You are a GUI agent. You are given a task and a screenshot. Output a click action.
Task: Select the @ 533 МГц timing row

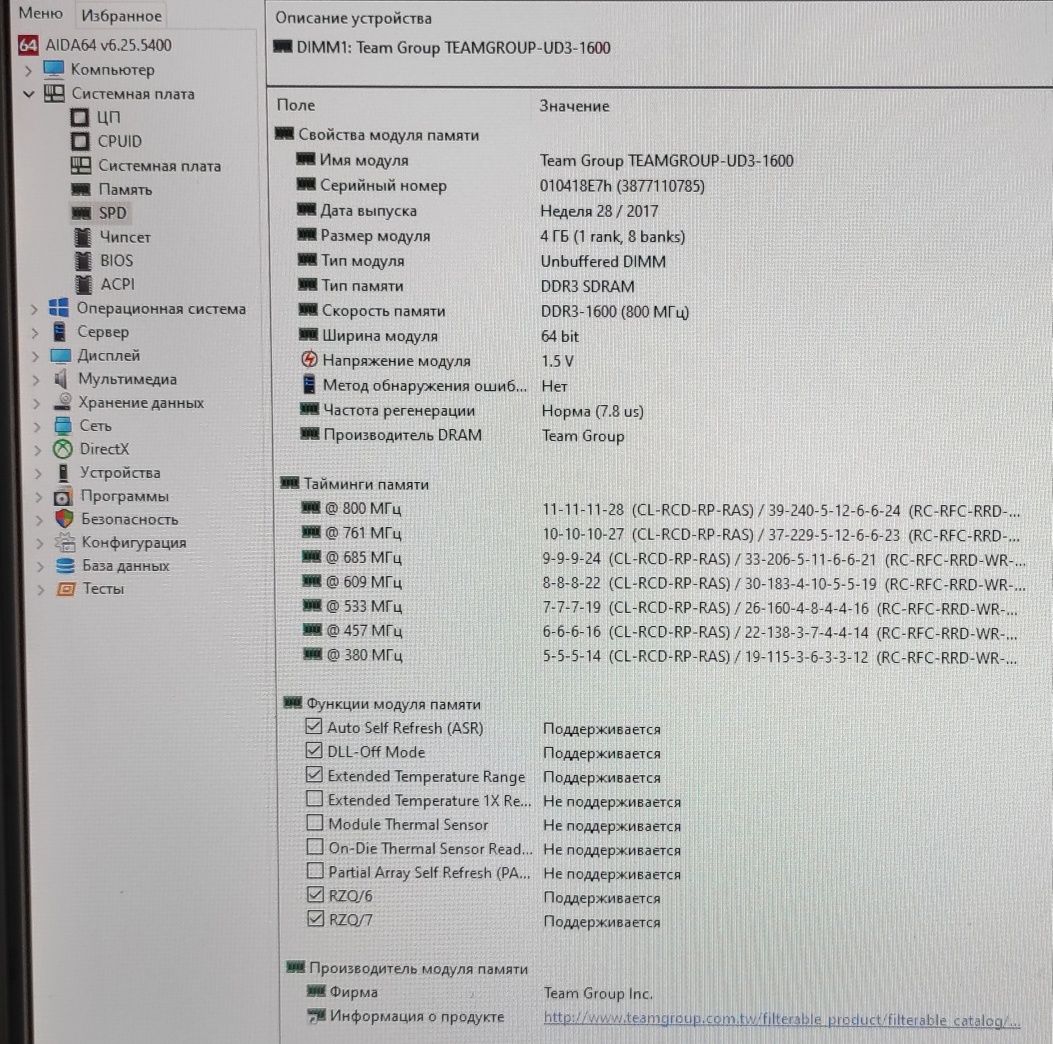(659, 607)
